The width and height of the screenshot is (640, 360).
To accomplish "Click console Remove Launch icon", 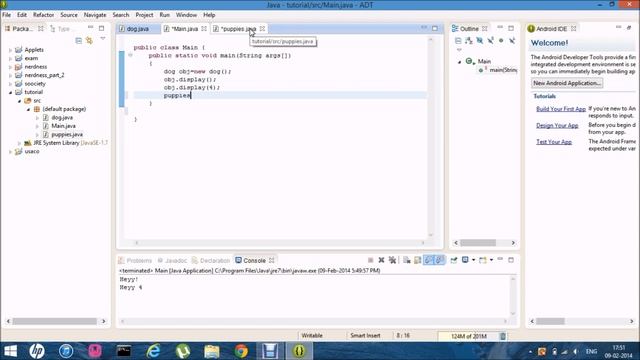I will 381,260.
